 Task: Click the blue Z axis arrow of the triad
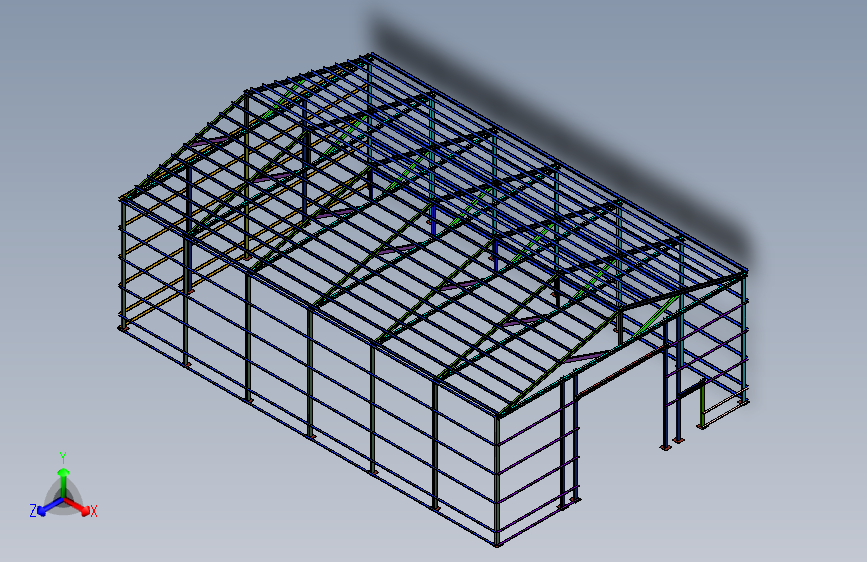(51, 506)
